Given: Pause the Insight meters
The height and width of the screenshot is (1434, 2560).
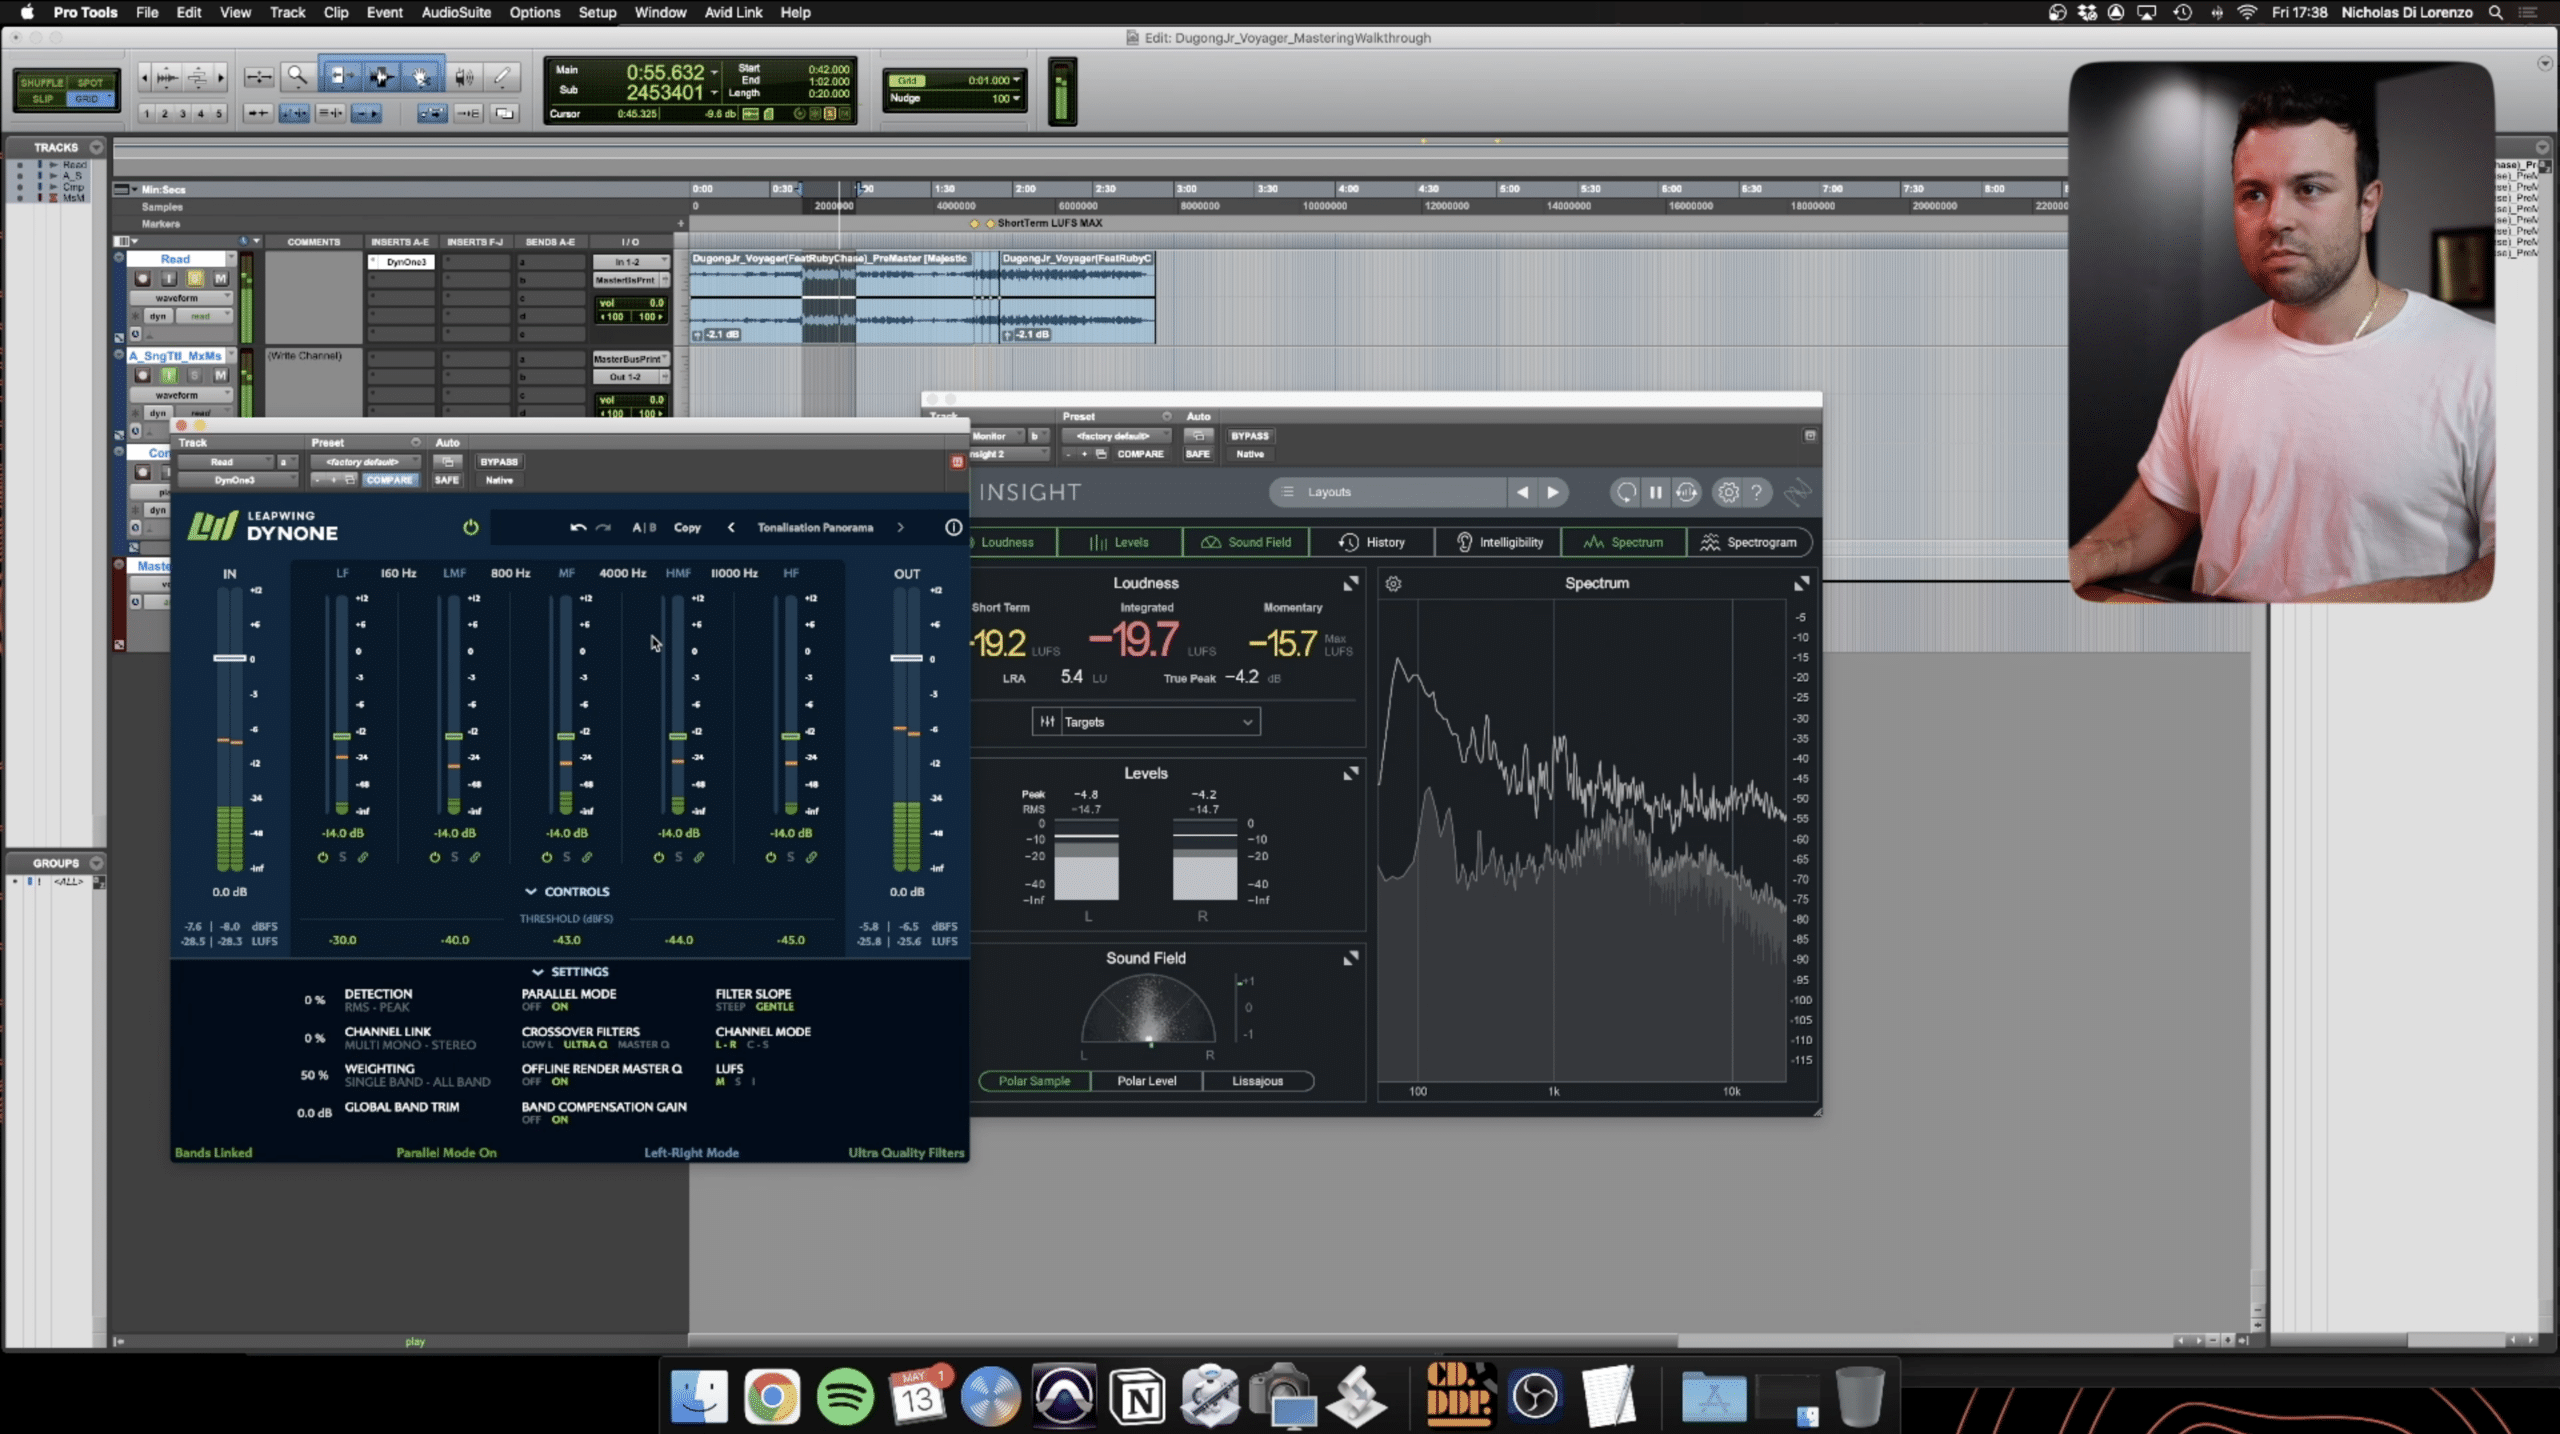Looking at the screenshot, I should pyautogui.click(x=1656, y=492).
